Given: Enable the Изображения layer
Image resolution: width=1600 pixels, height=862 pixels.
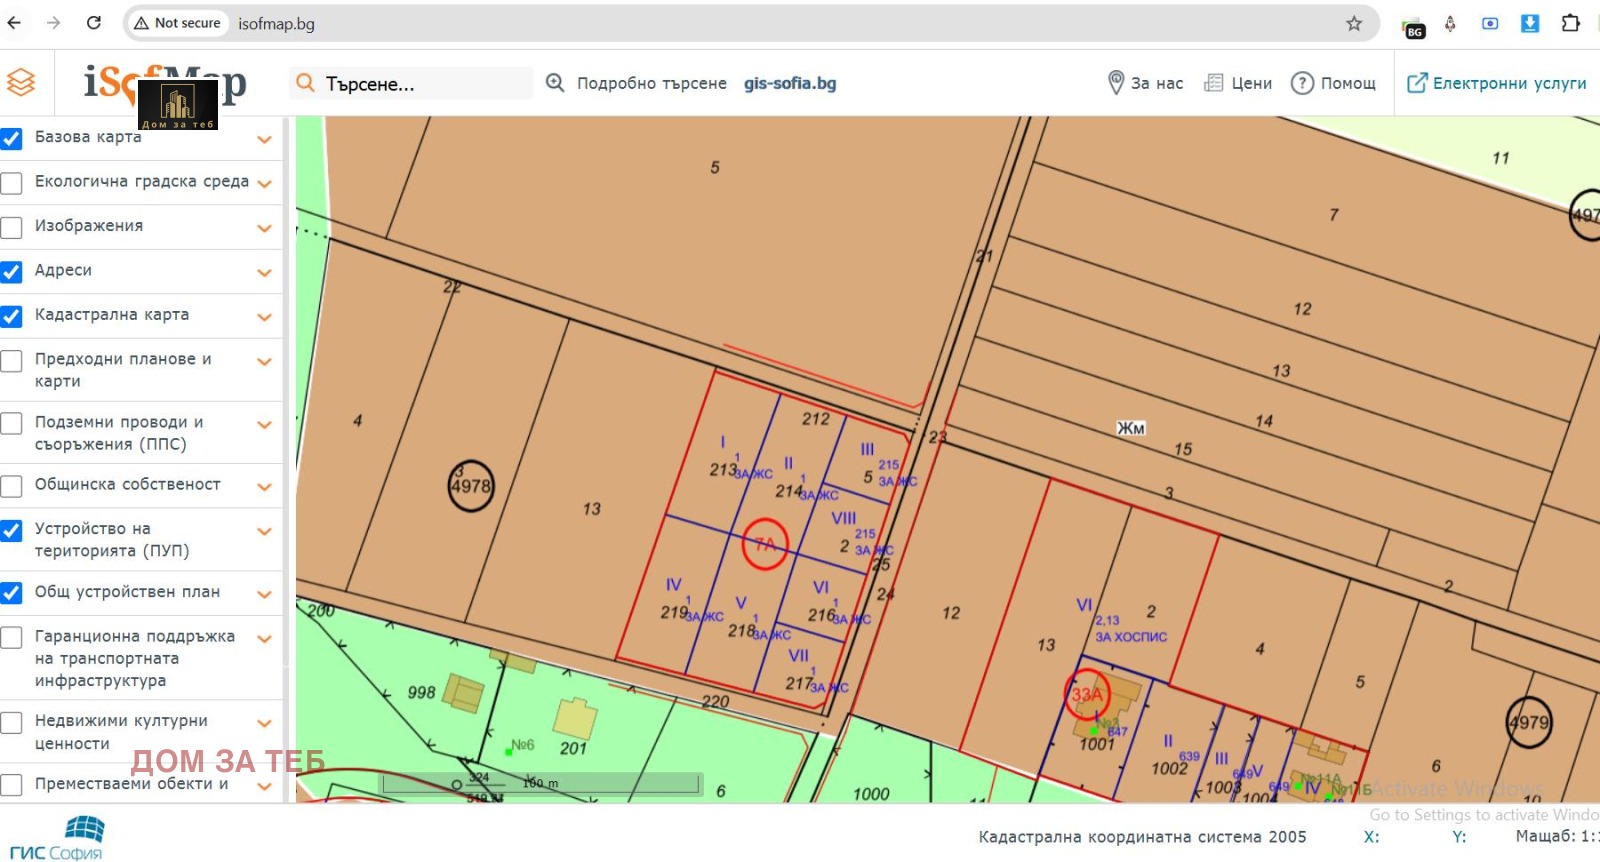Looking at the screenshot, I should [12, 227].
